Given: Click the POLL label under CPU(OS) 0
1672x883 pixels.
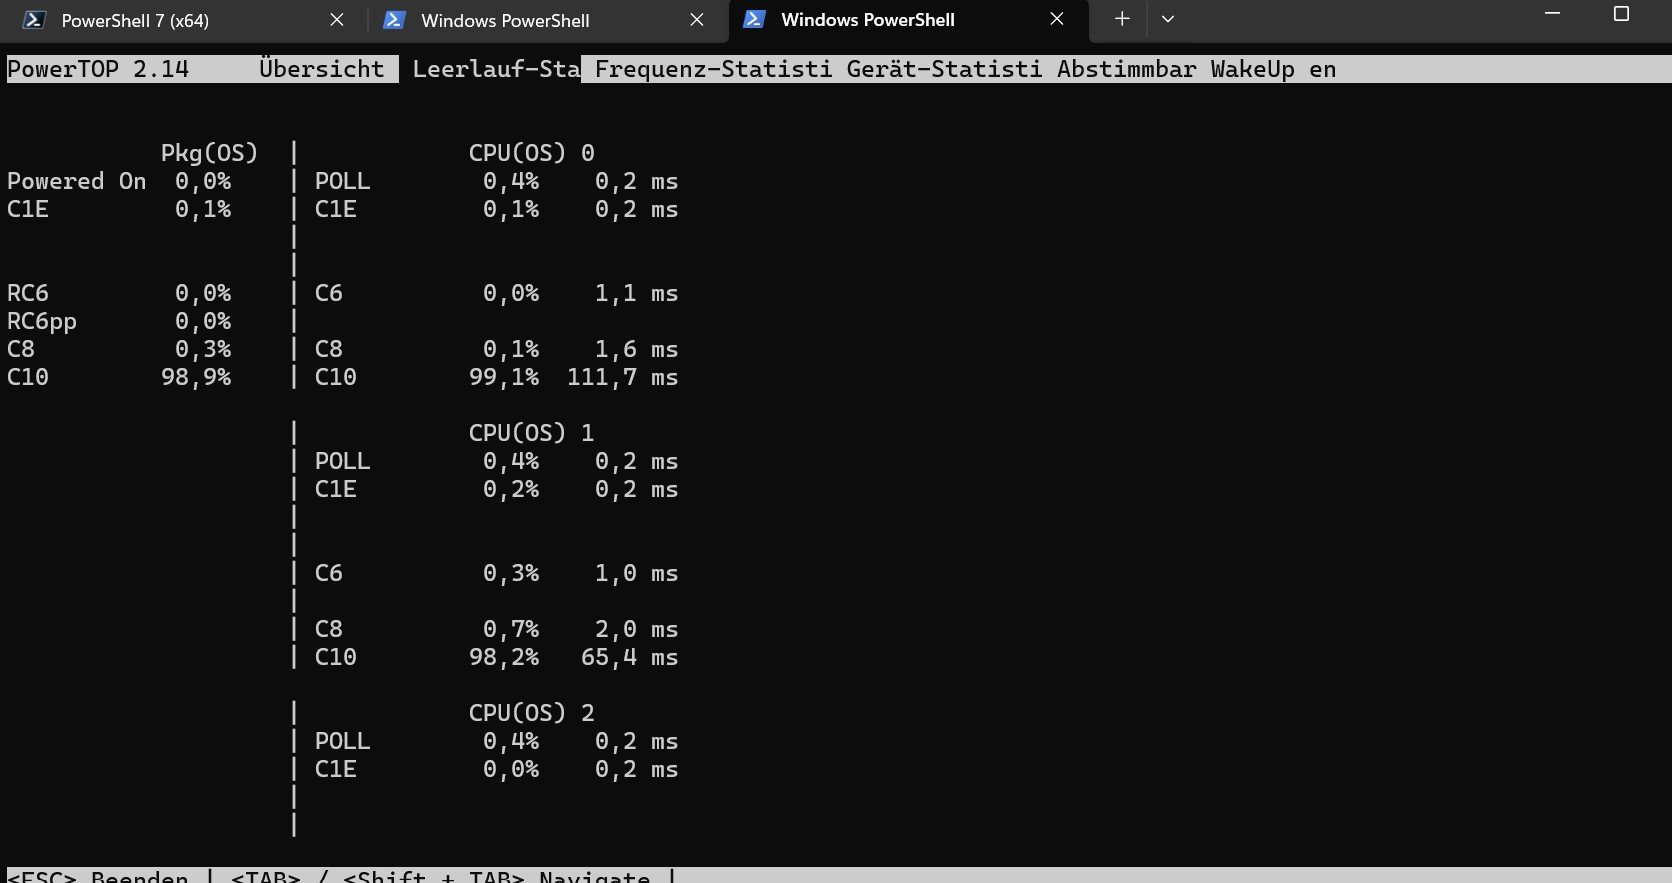Looking at the screenshot, I should (x=342, y=181).
